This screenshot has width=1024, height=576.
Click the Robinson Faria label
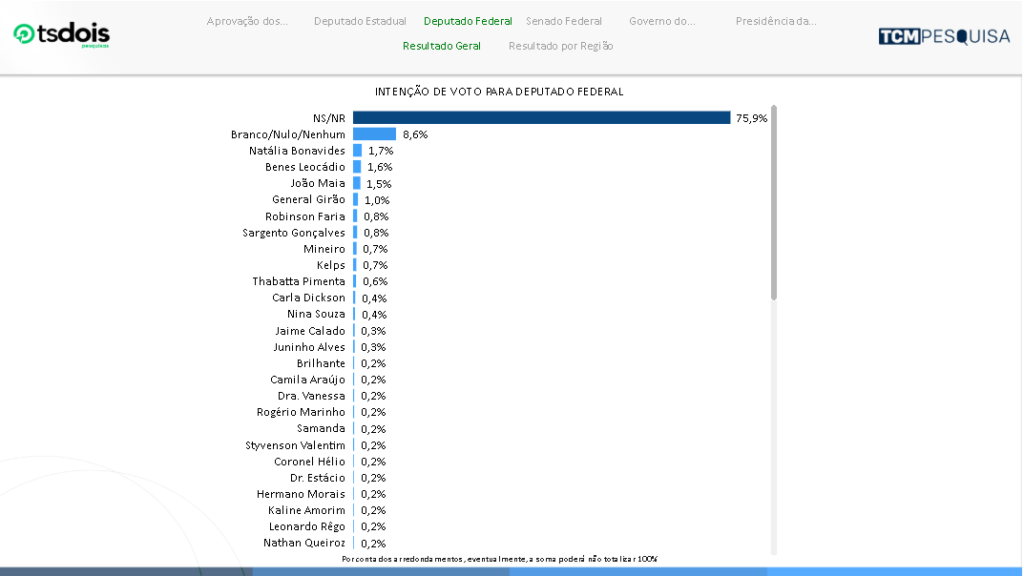pyautogui.click(x=305, y=216)
